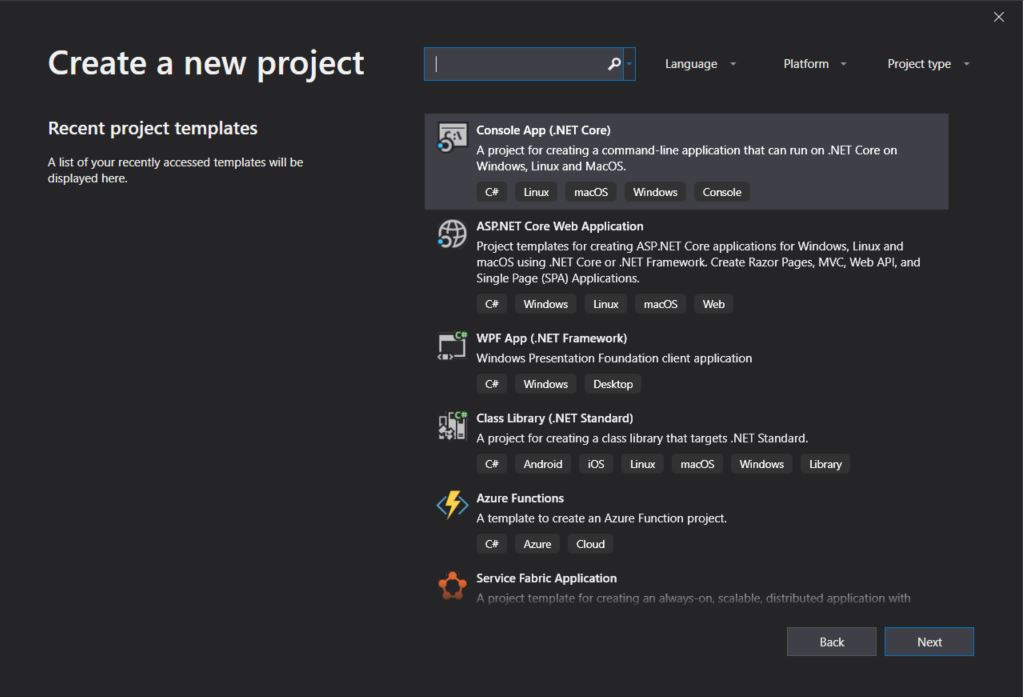Click the Android tag under Class Library
This screenshot has width=1024, height=697.
click(x=543, y=464)
